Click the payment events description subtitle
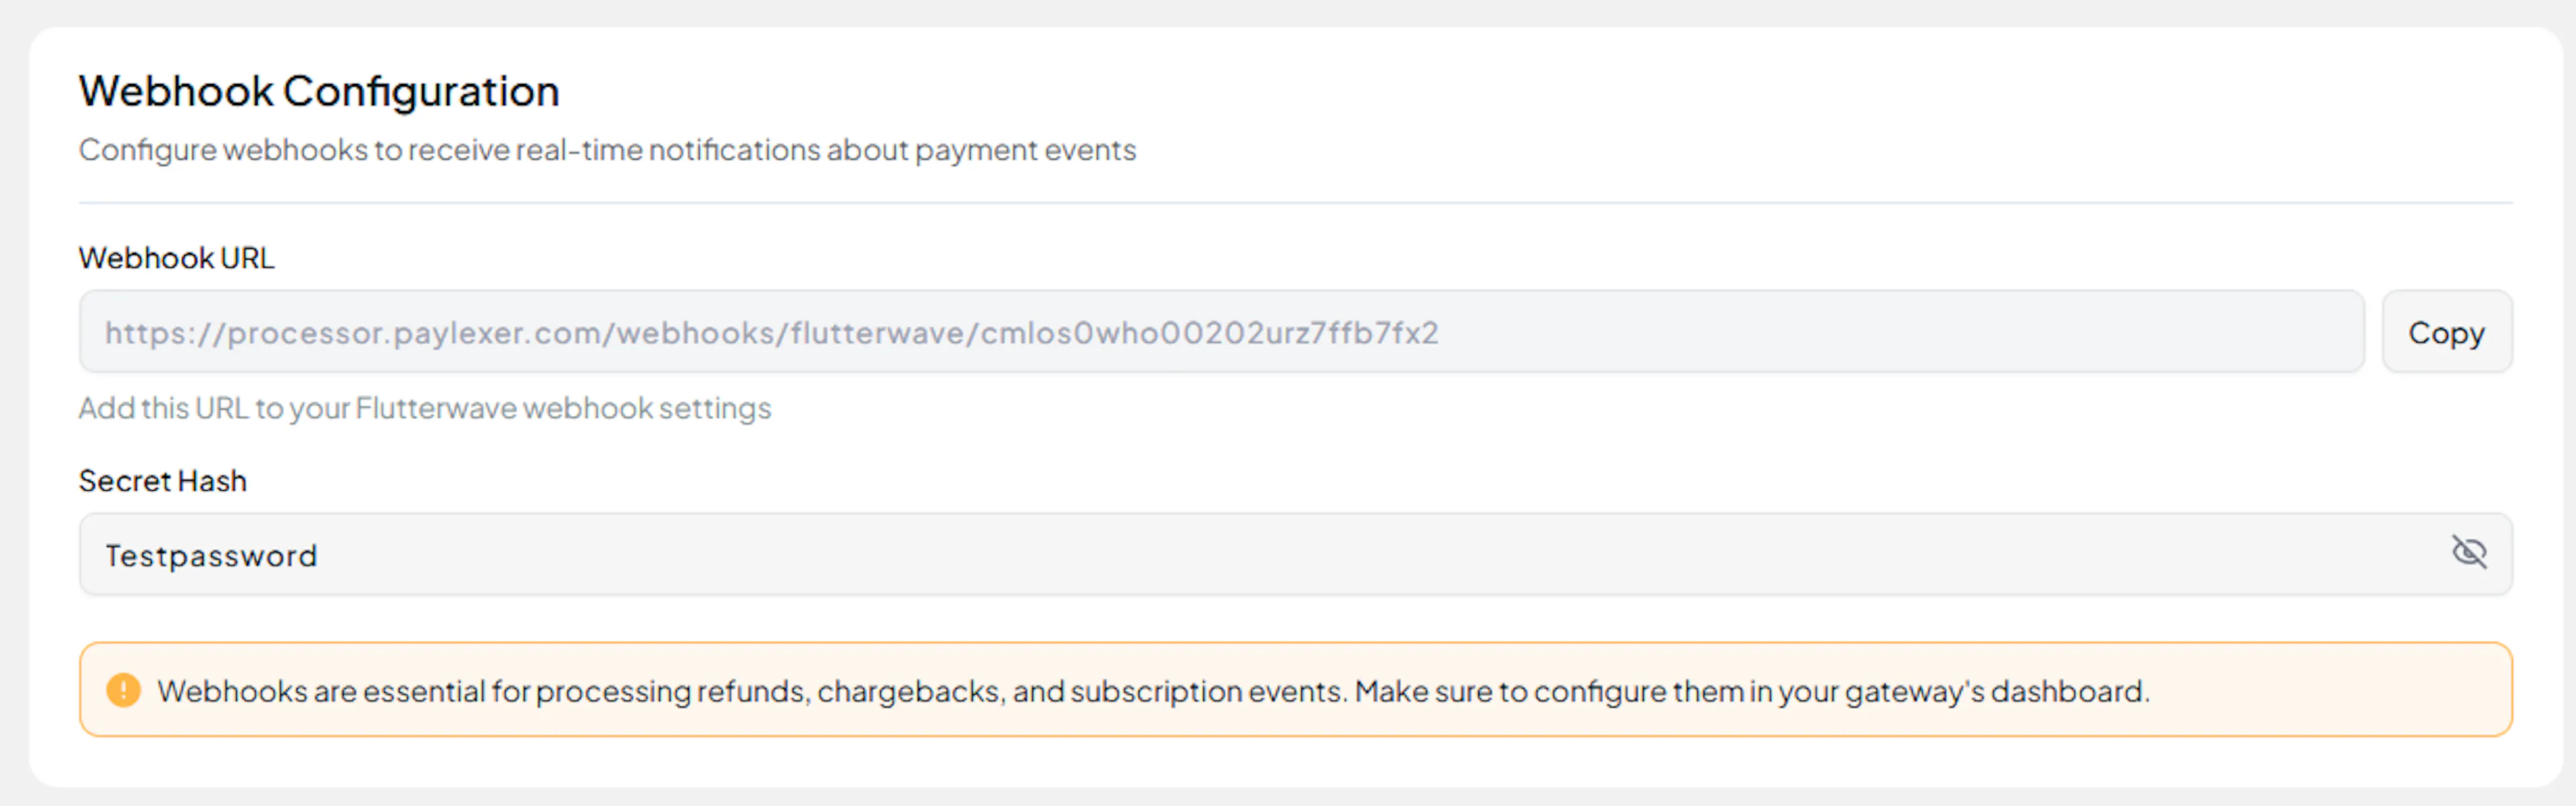This screenshot has width=2576, height=806. tap(607, 150)
